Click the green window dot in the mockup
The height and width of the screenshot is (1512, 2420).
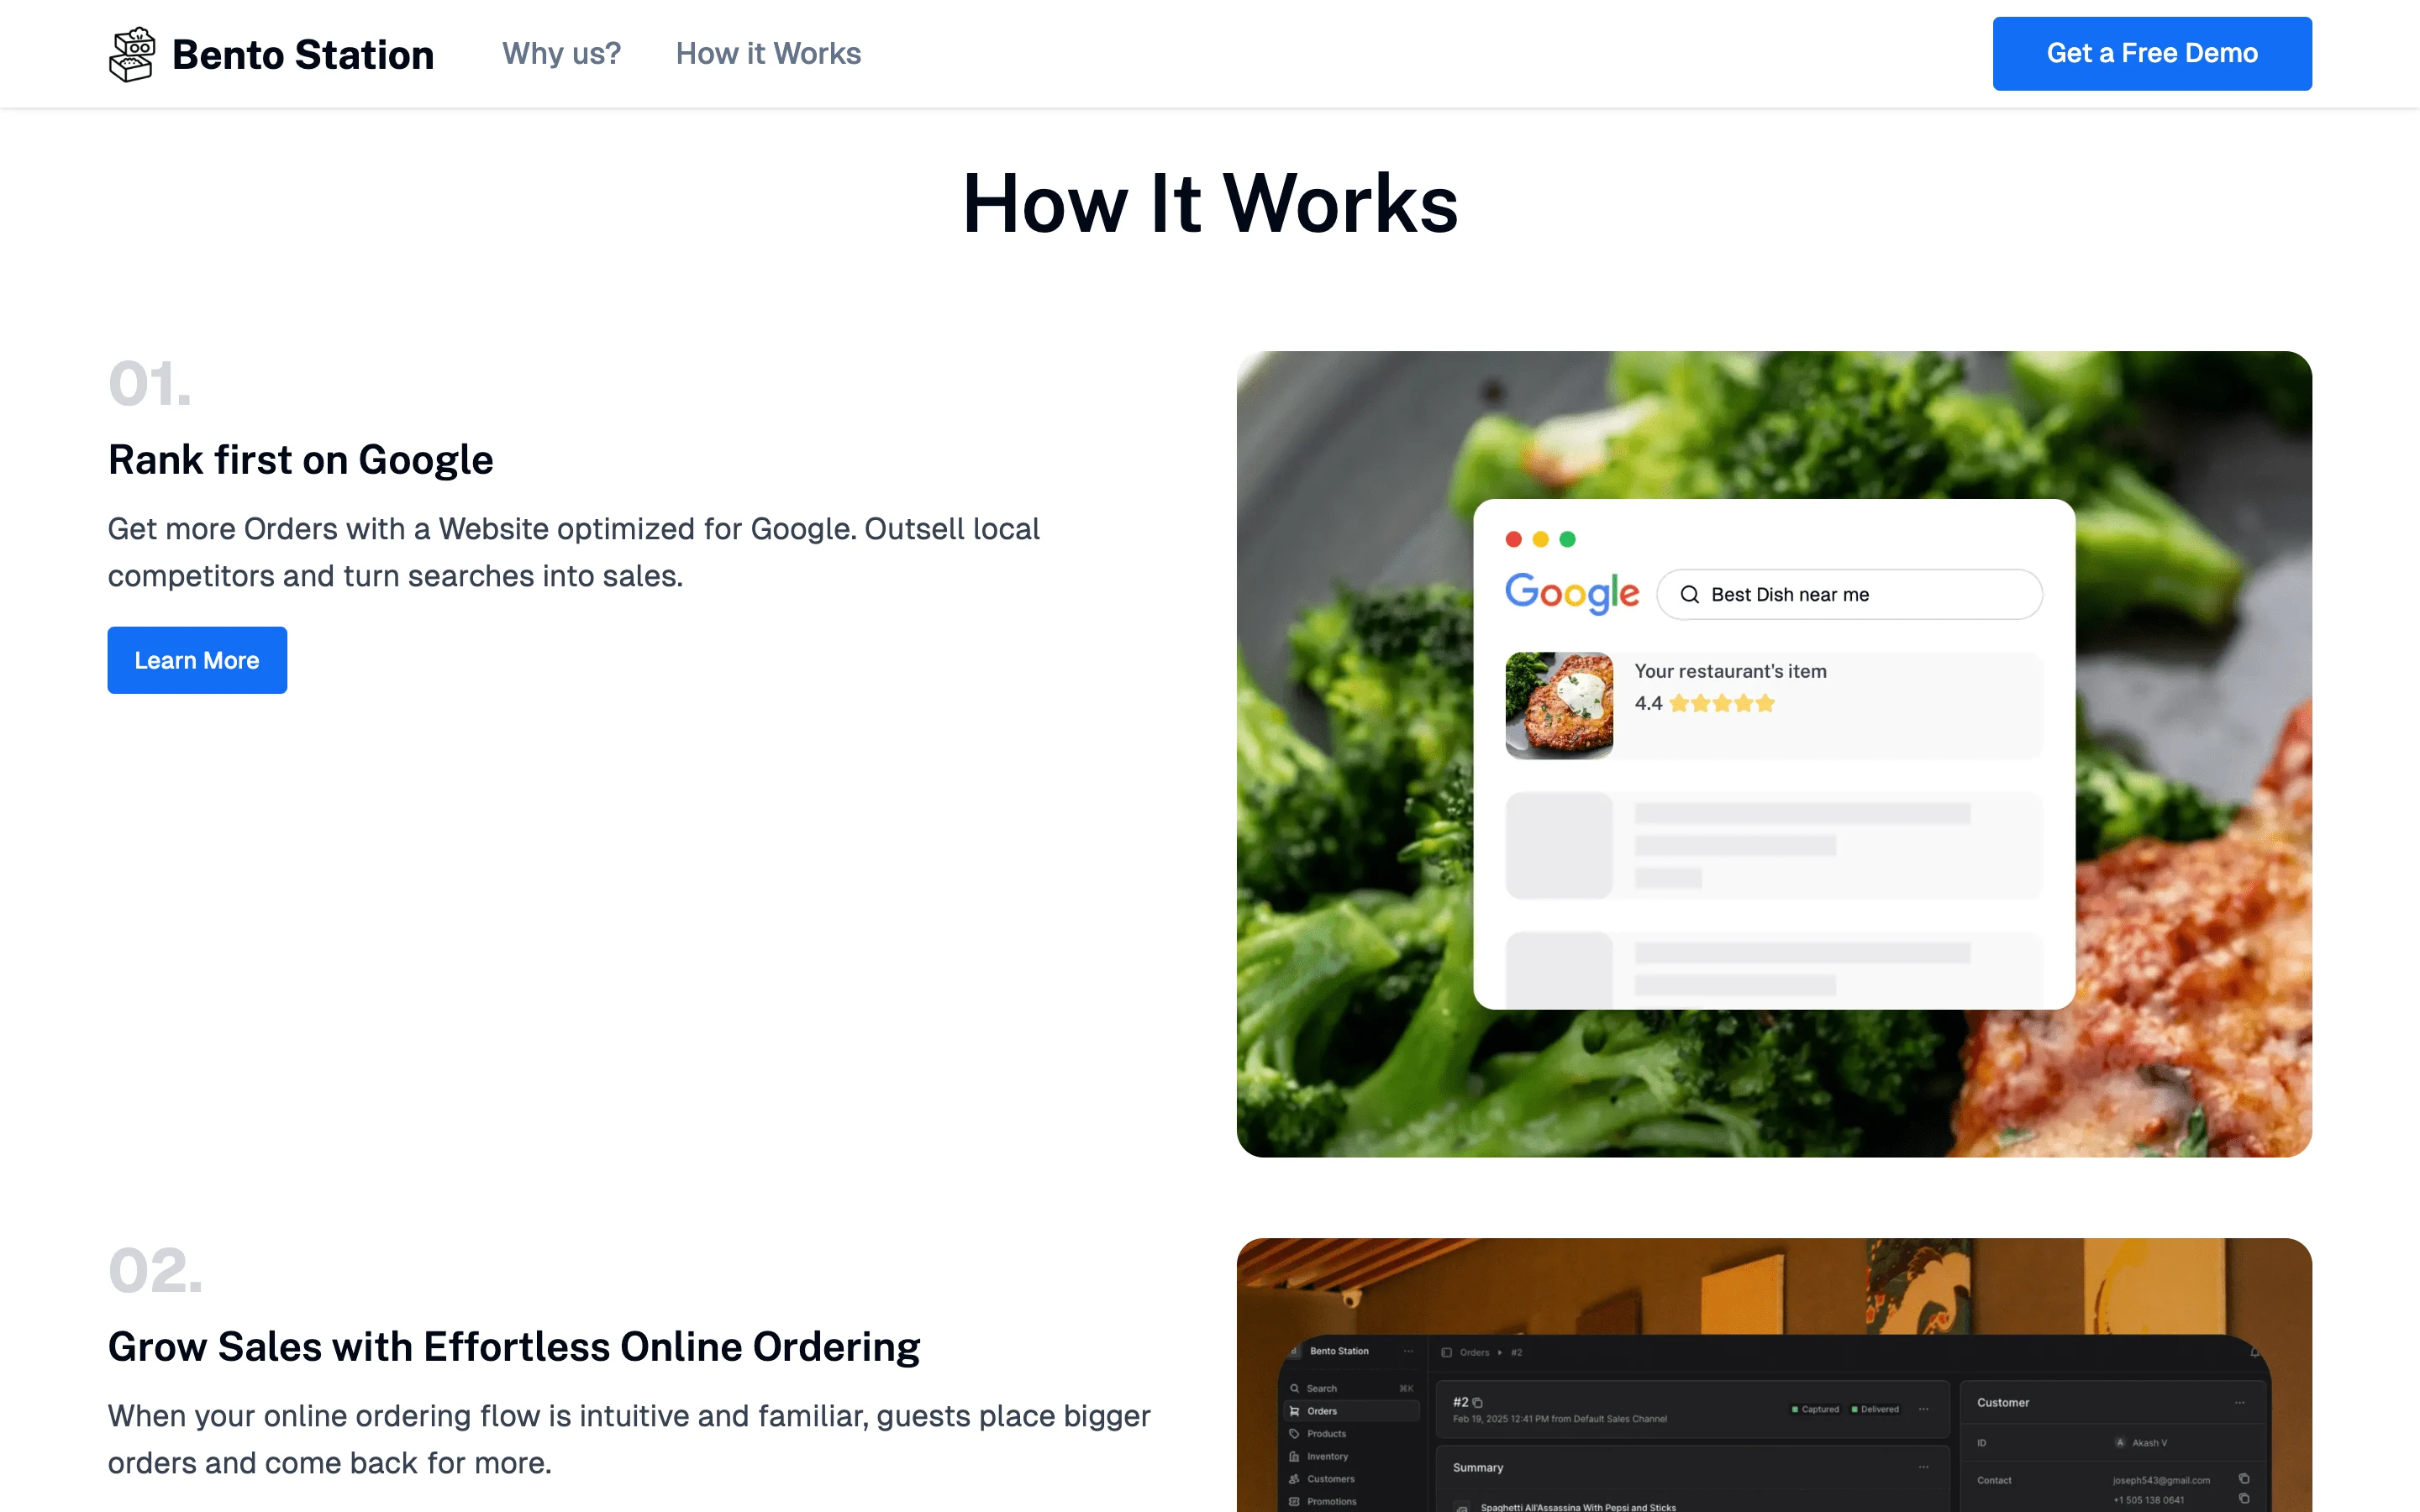pos(1568,539)
